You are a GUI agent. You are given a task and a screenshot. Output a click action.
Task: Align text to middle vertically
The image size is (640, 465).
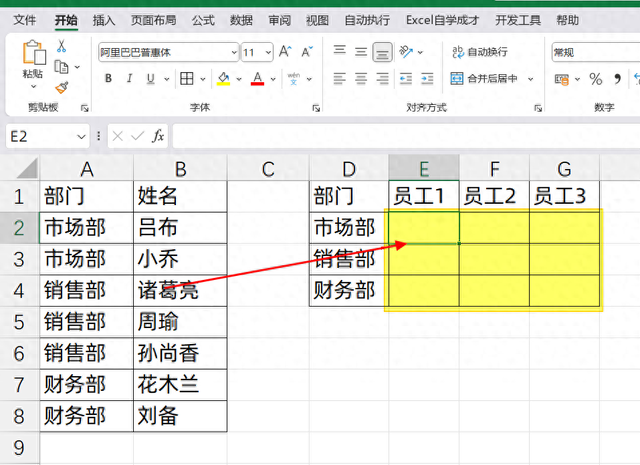pos(361,52)
